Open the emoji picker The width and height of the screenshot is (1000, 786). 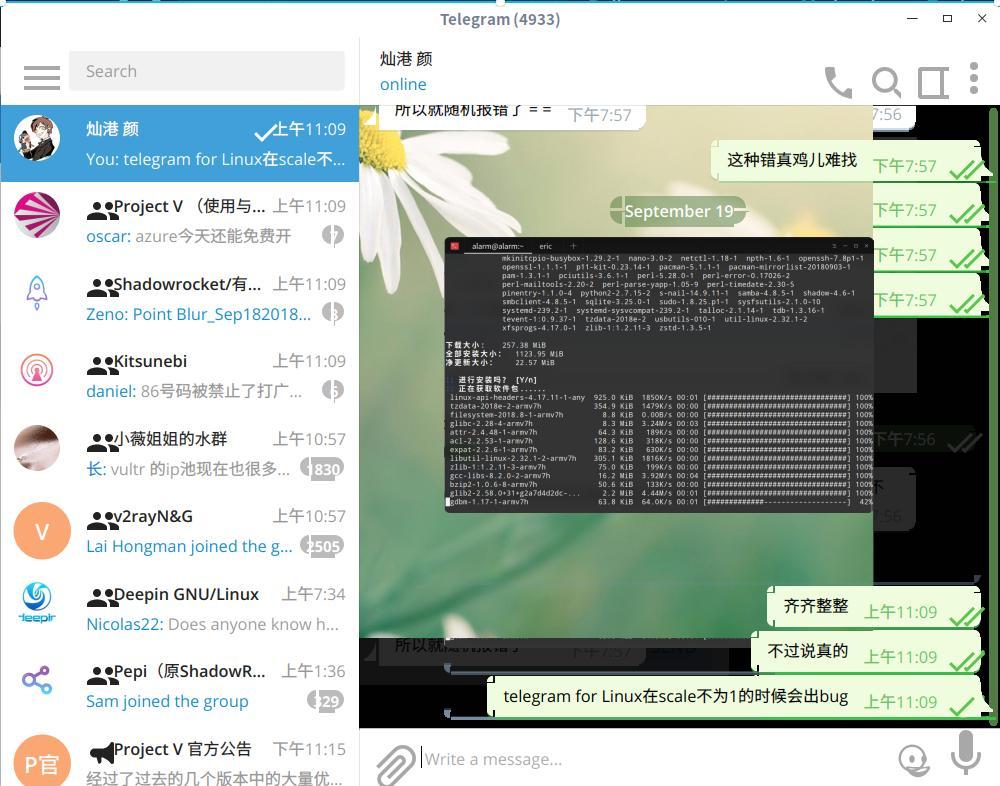[913, 759]
